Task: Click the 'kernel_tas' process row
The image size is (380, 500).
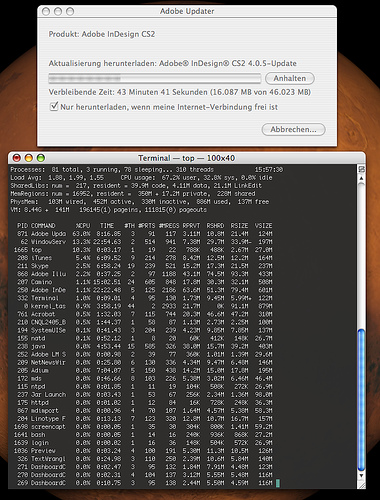Action: click(144, 306)
